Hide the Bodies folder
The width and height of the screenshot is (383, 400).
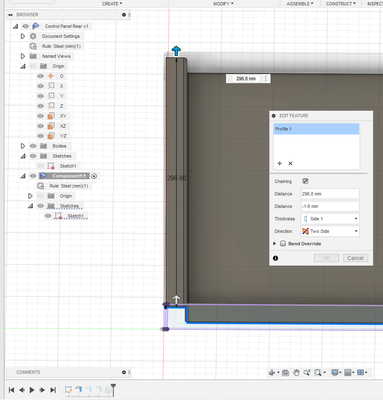(x=33, y=146)
